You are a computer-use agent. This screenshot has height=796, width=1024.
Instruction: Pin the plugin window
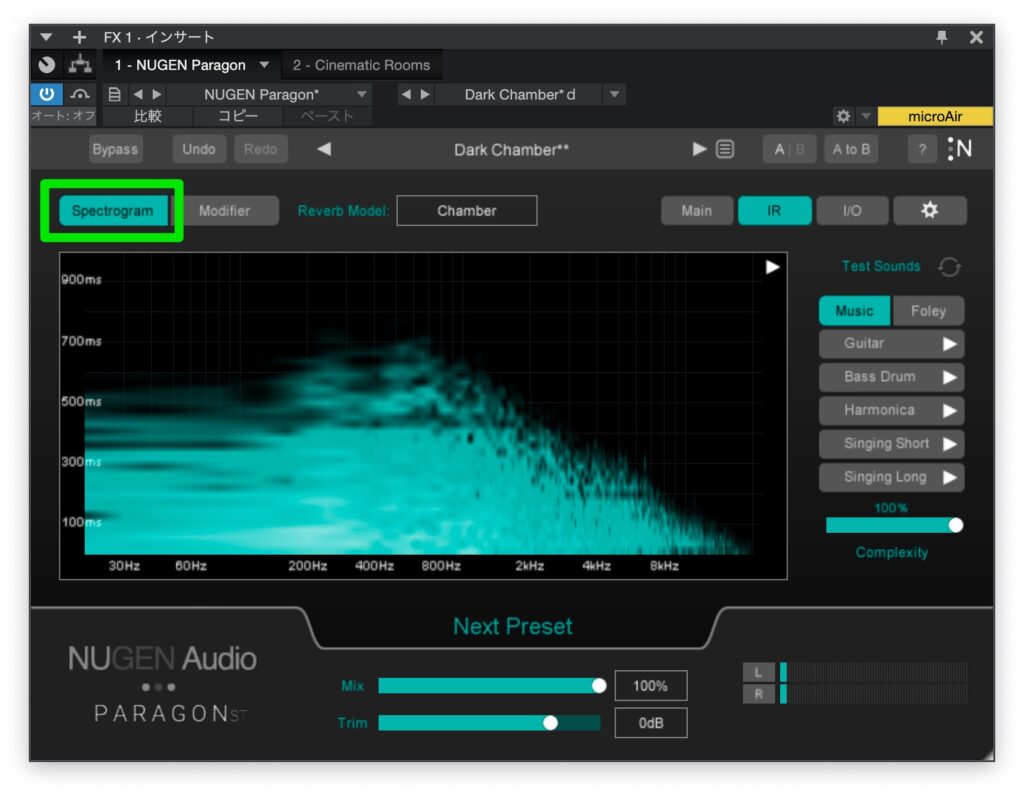tap(941, 37)
